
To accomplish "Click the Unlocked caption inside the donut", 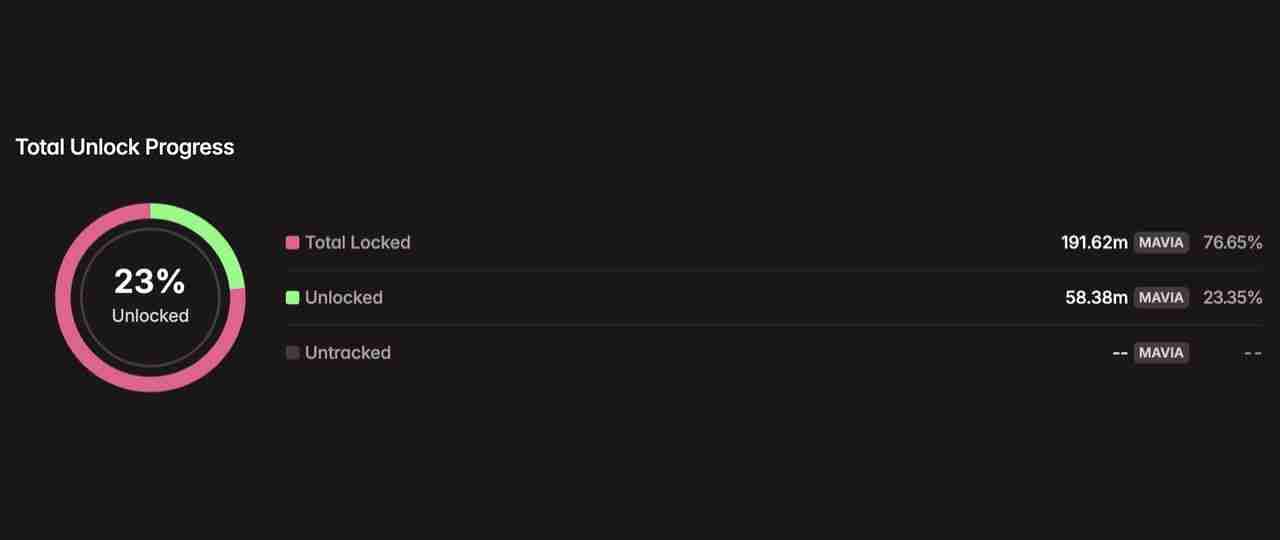I will [x=150, y=315].
